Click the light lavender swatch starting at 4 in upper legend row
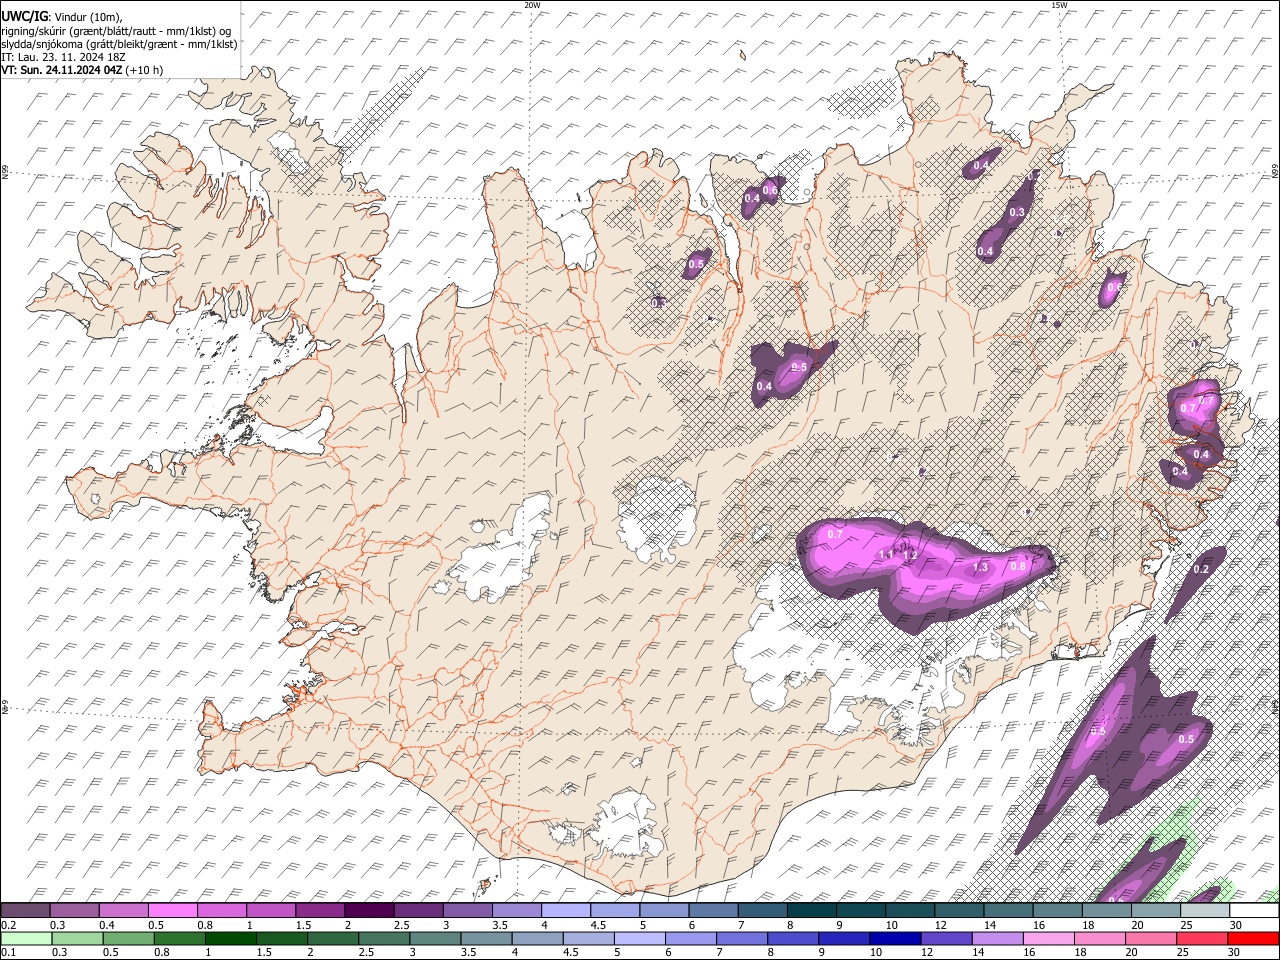The width and height of the screenshot is (1280, 960). pos(565,911)
